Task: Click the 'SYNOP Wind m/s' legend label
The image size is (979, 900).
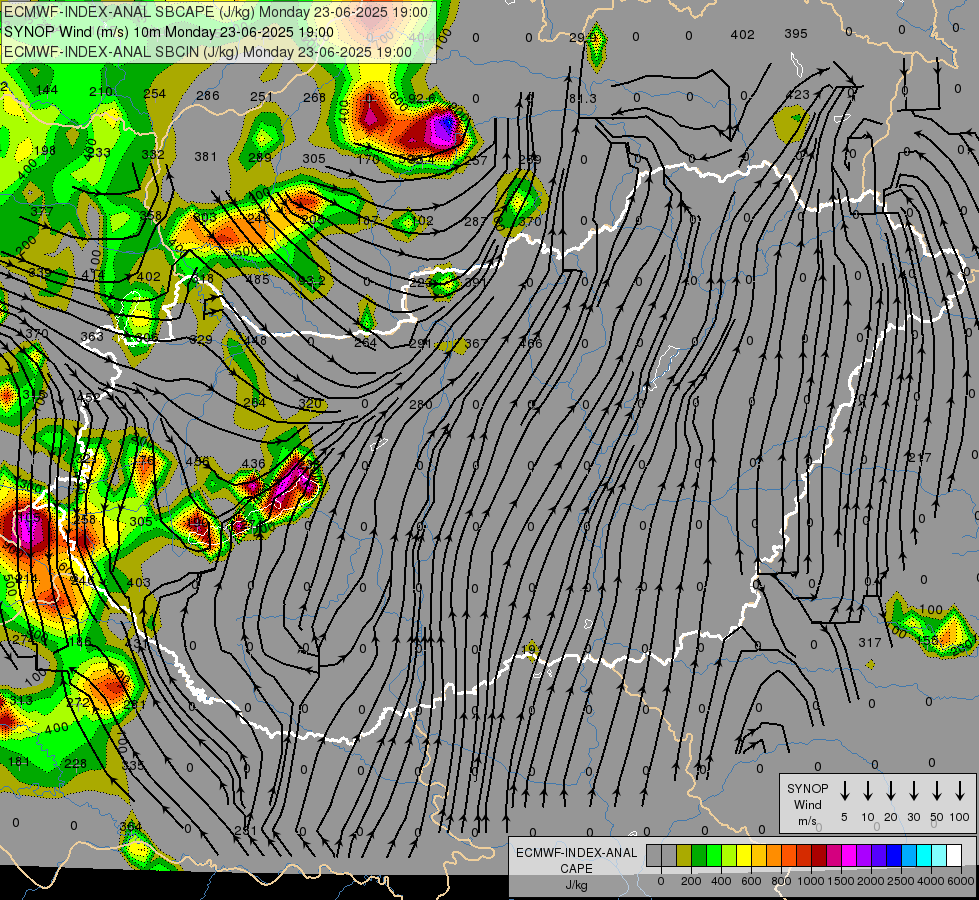Action: click(807, 804)
